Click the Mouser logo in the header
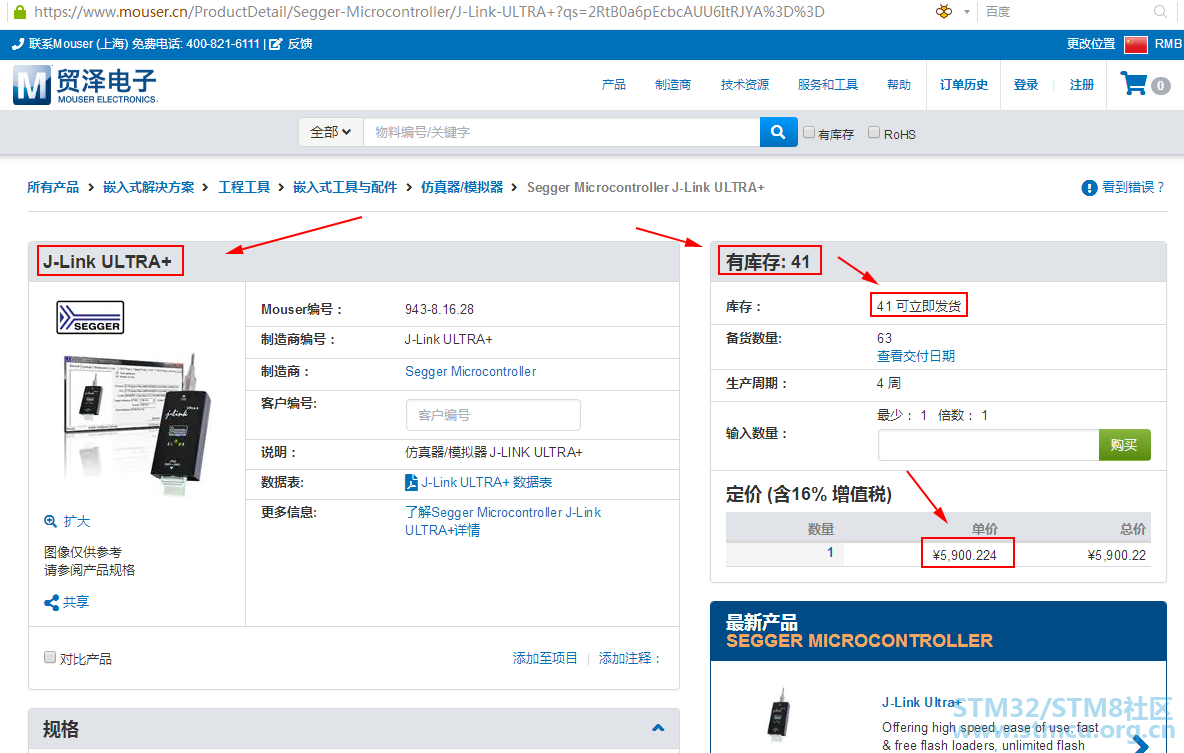The height and width of the screenshot is (753, 1184). pyautogui.click(x=85, y=85)
